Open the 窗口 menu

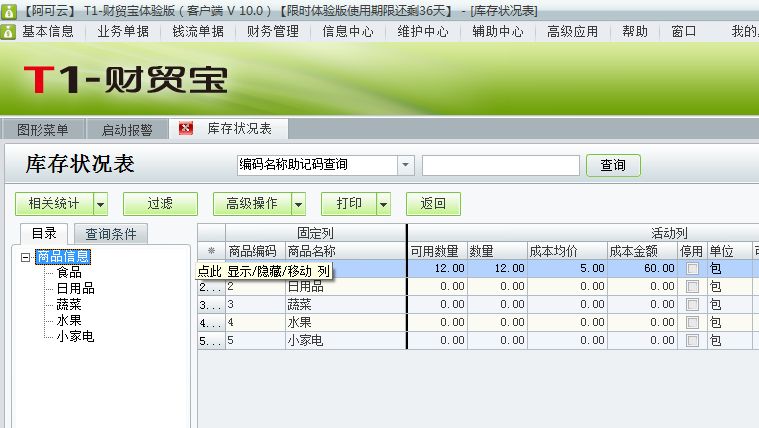(x=684, y=31)
